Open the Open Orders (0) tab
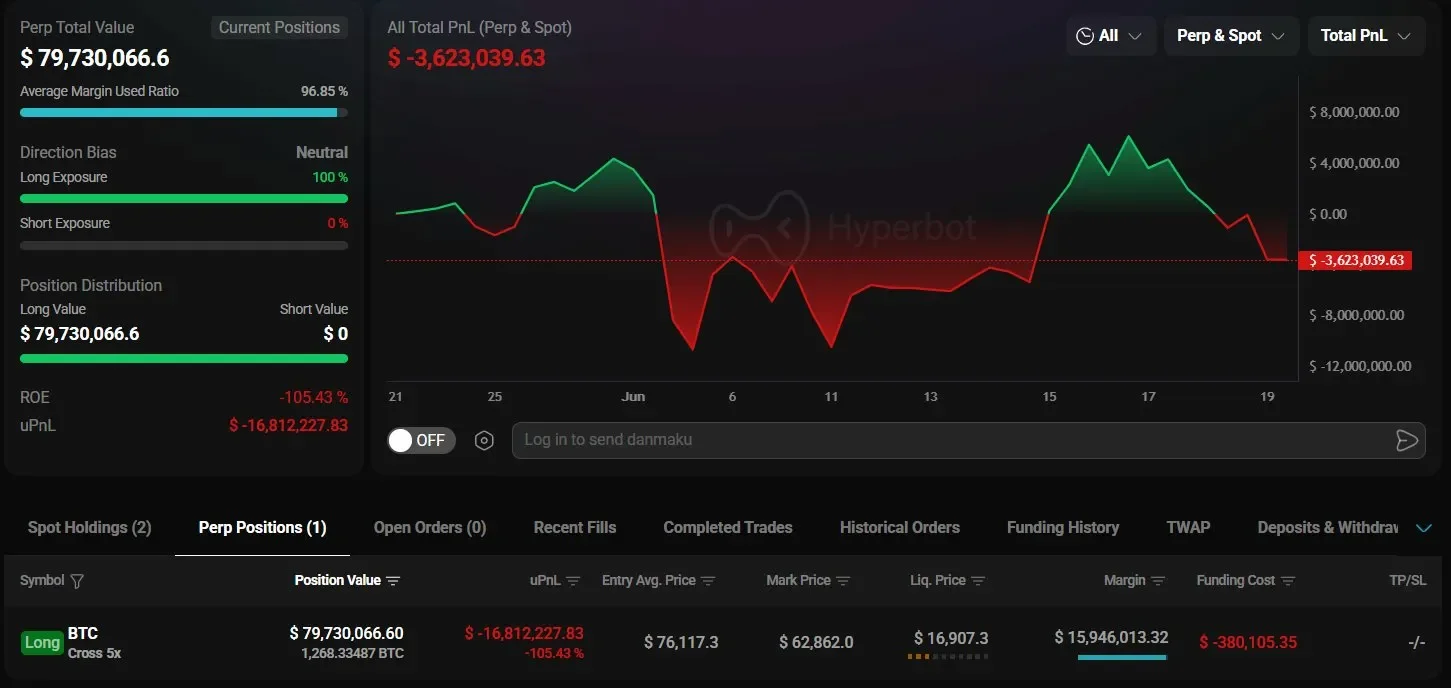 click(x=430, y=527)
